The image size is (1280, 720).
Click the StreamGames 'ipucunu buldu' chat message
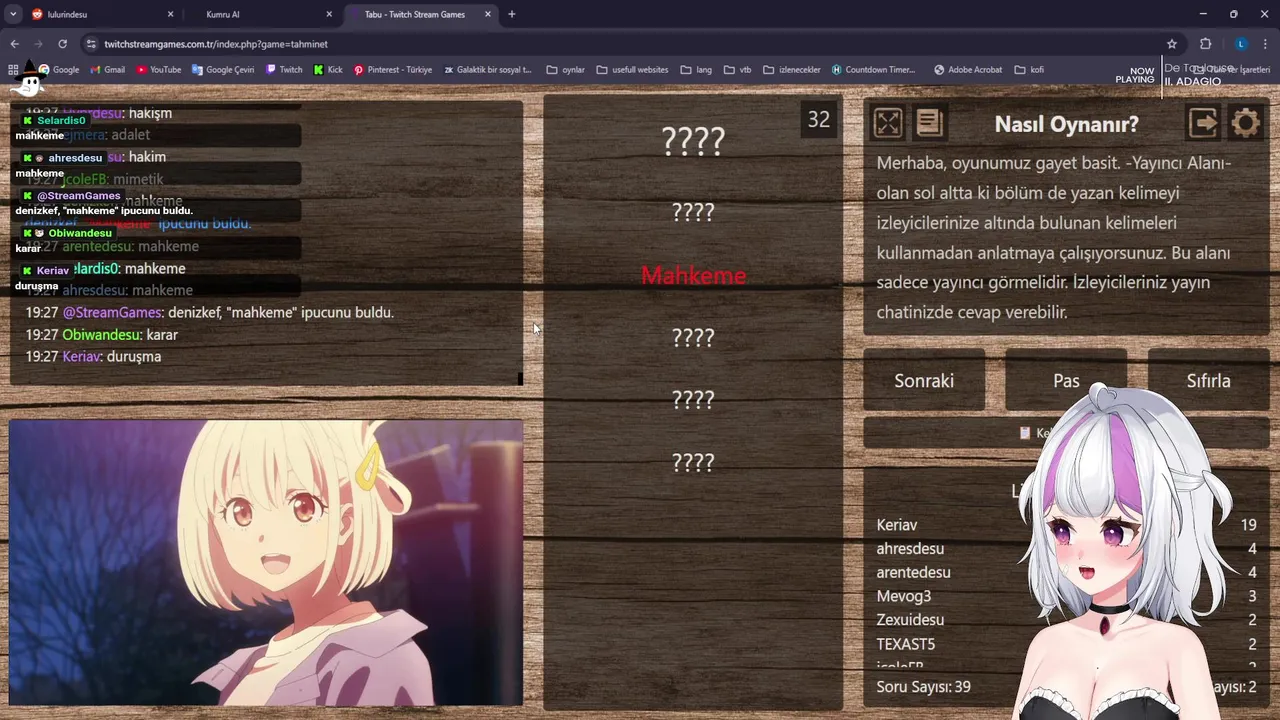(210, 313)
